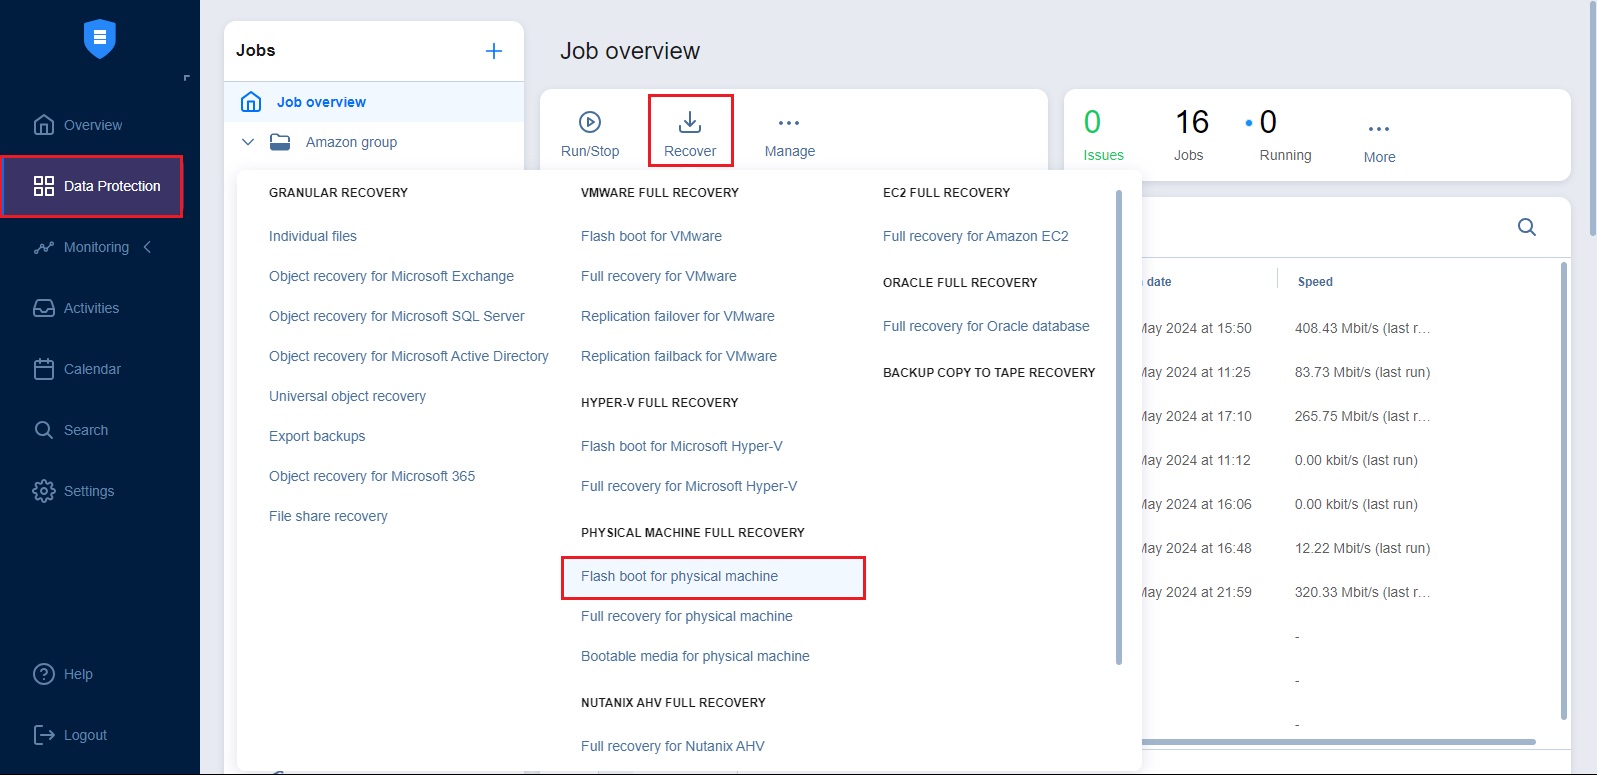Collapse the Amazon group folder chevron
Image resolution: width=1597 pixels, height=775 pixels.
click(x=248, y=142)
